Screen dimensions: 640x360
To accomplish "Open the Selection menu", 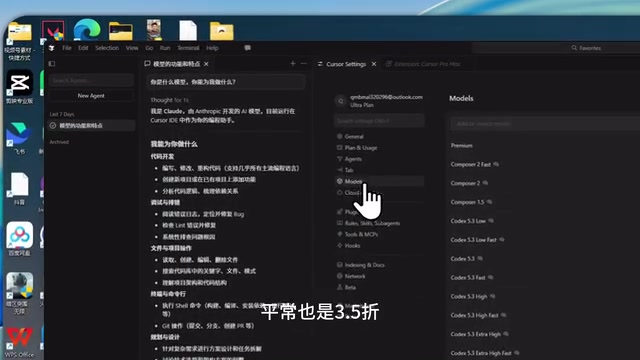I will (x=107, y=48).
